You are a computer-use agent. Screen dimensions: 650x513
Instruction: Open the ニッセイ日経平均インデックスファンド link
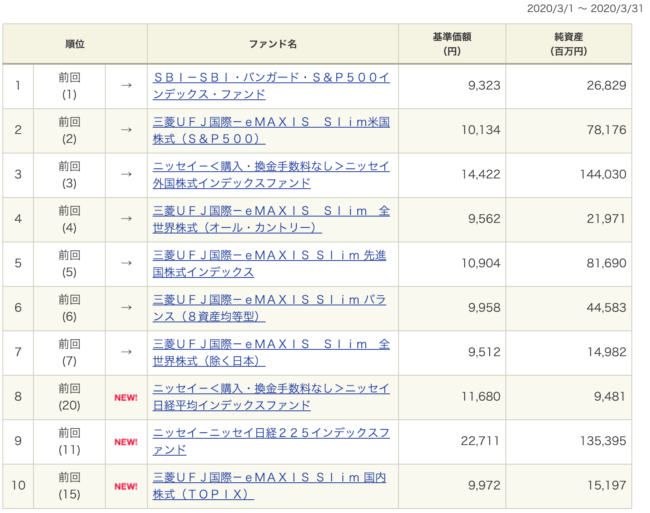(270, 396)
